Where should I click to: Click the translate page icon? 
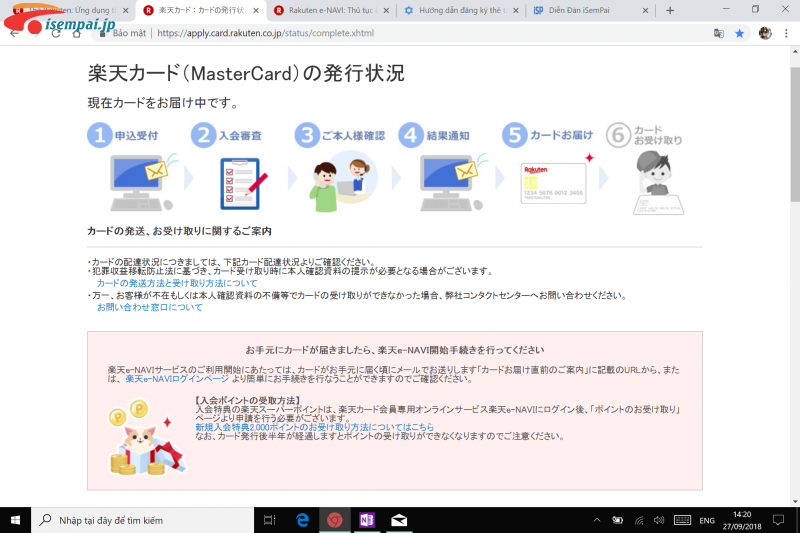pyautogui.click(x=719, y=33)
